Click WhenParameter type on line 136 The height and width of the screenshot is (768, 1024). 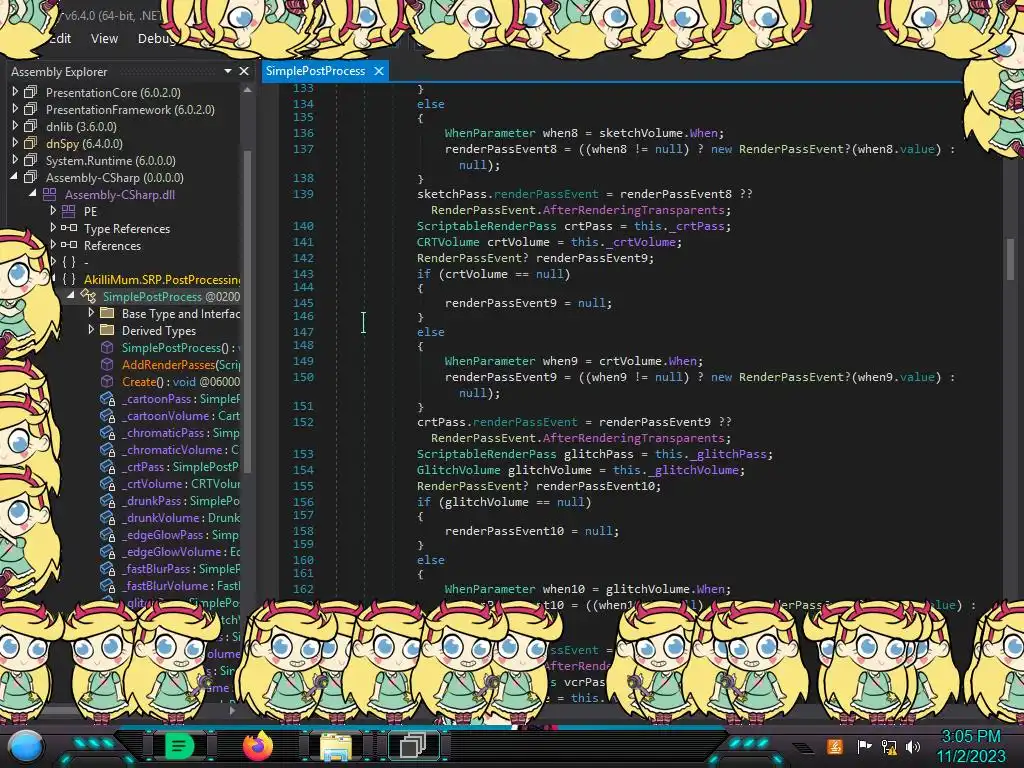(490, 133)
